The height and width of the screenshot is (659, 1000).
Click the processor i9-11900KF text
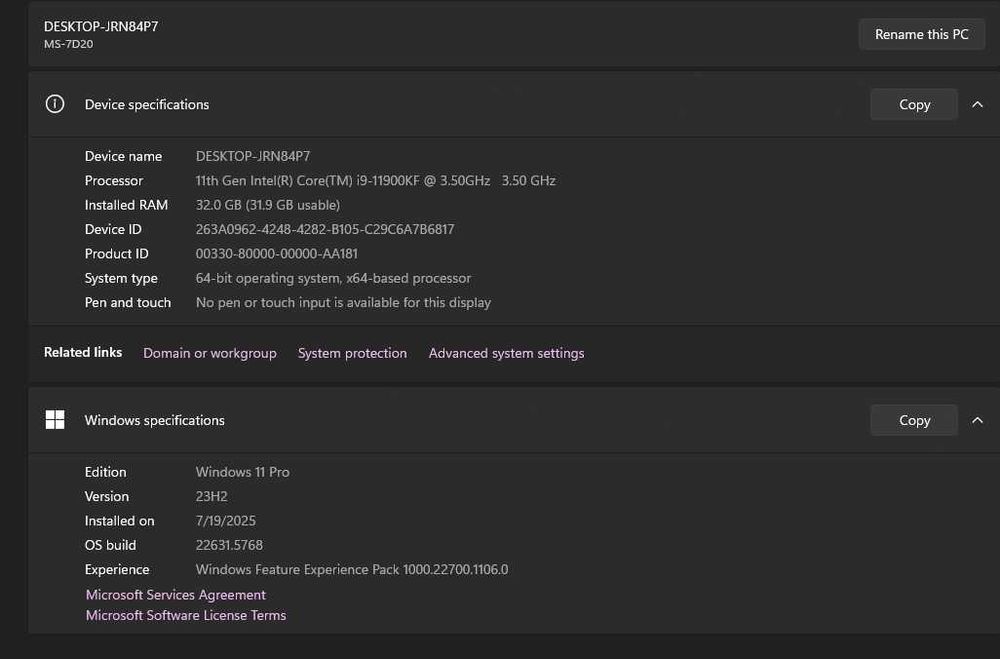375,181
